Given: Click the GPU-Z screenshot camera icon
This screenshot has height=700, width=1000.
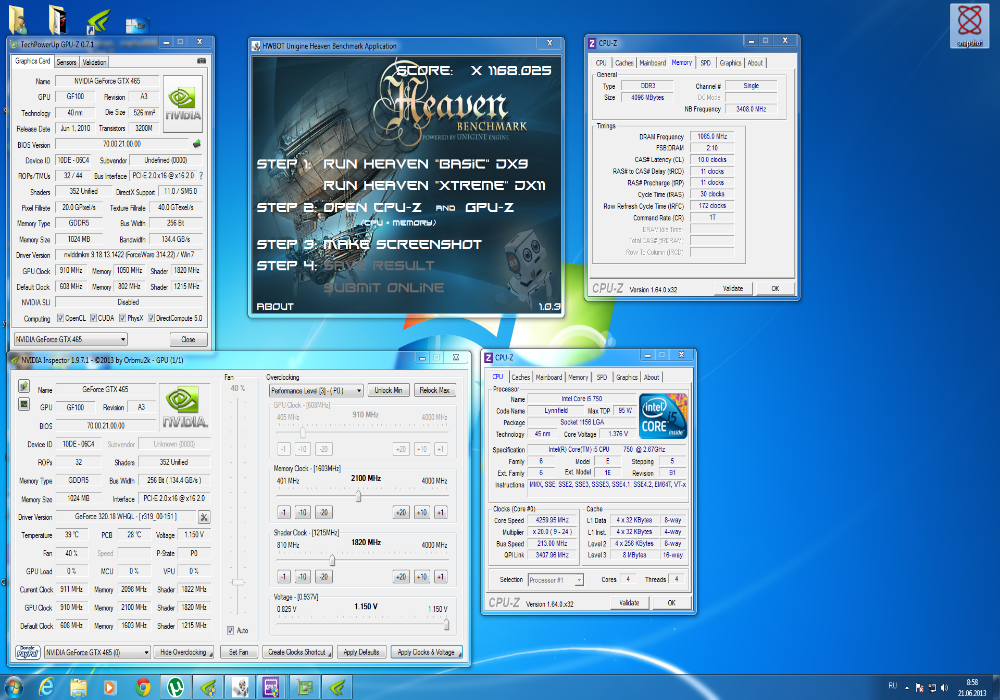Looking at the screenshot, I should (202, 61).
